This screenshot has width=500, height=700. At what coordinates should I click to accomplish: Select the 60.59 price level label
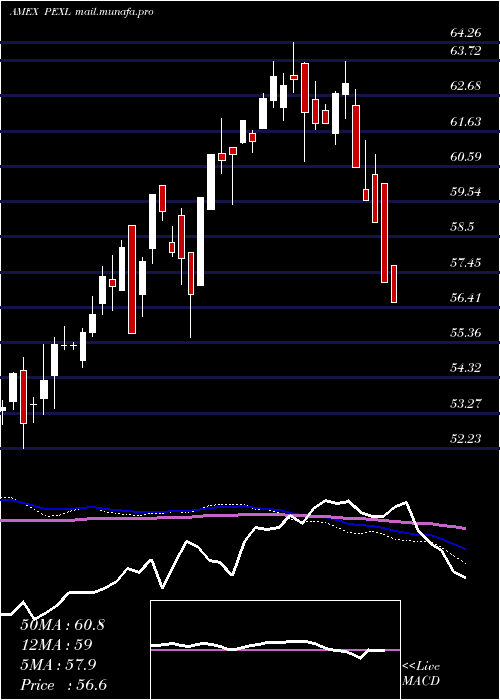point(466,157)
